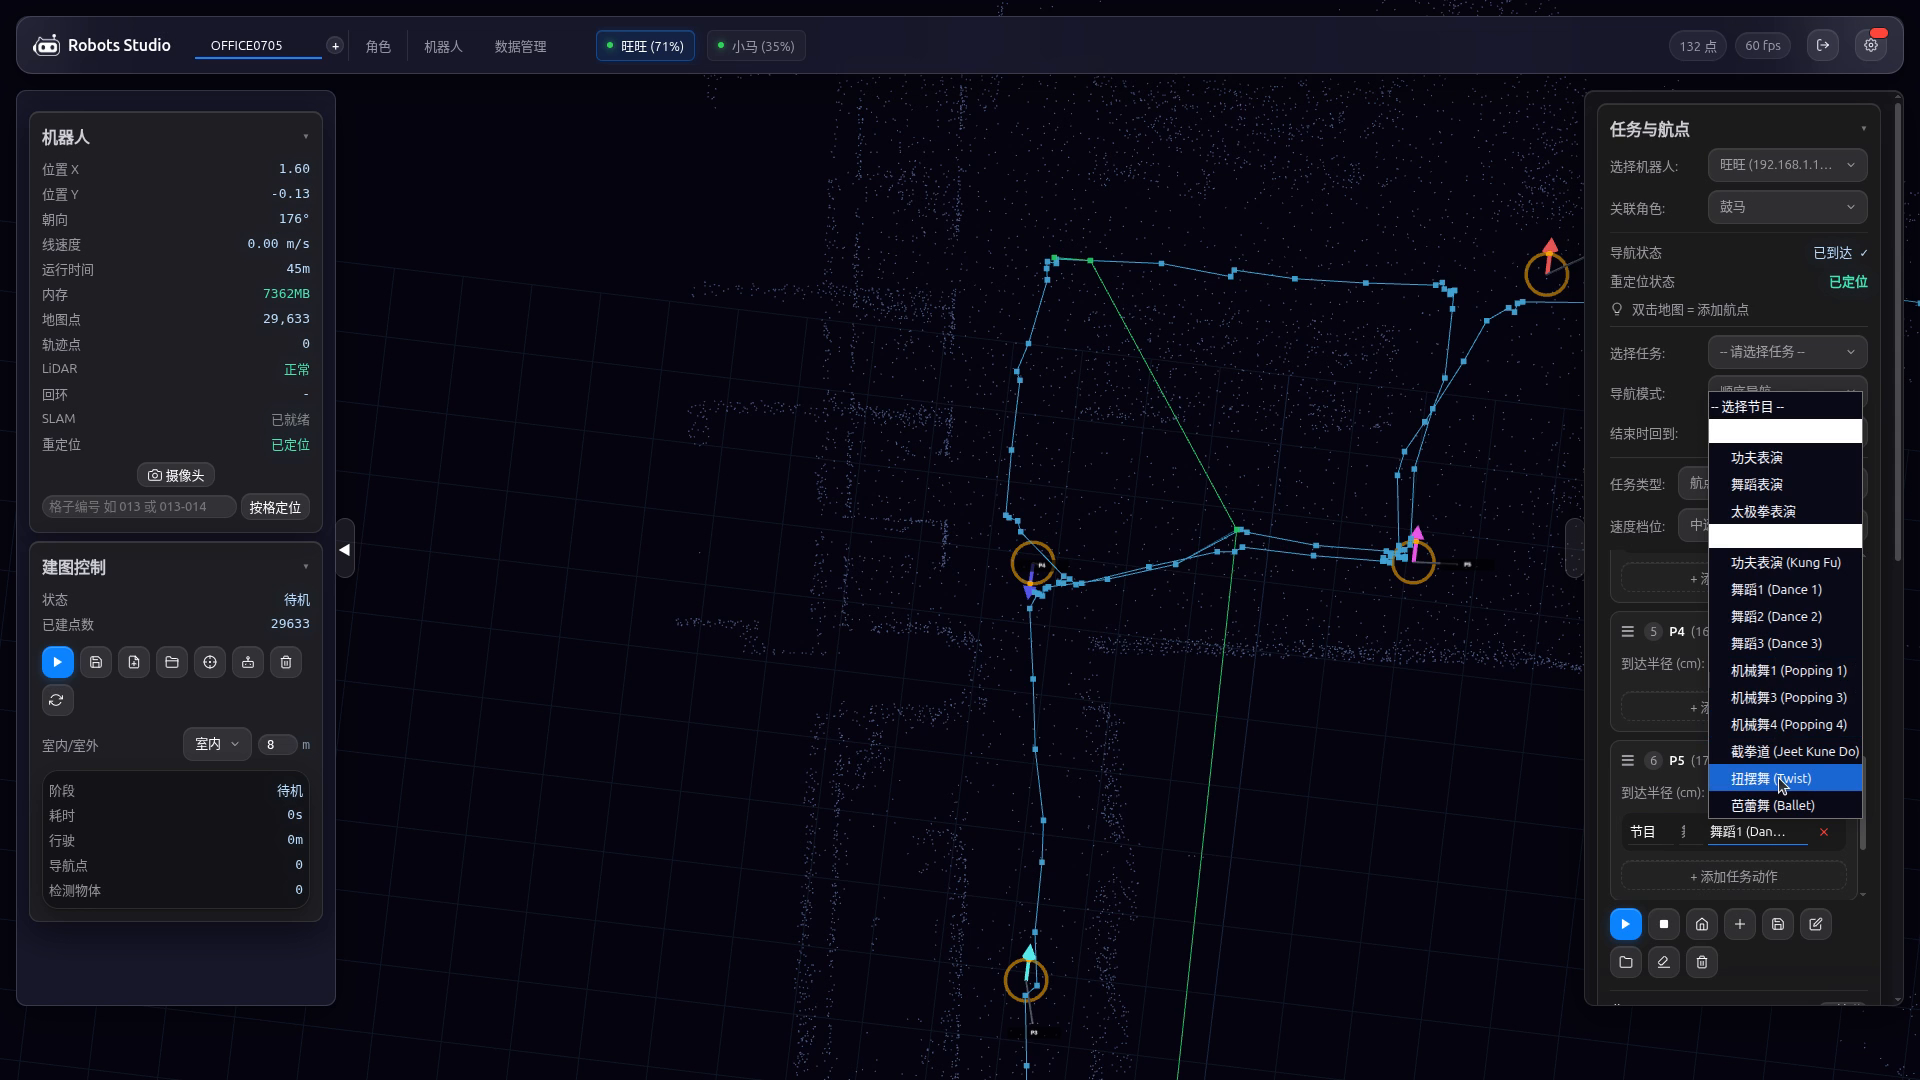Select the OFFICE0705 tab
Screen dimensions: 1920x1080
[258, 45]
